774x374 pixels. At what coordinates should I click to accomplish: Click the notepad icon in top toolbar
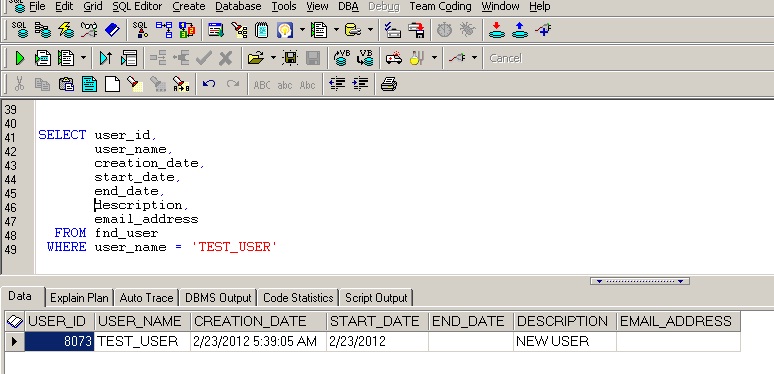pyautogui.click(x=262, y=30)
